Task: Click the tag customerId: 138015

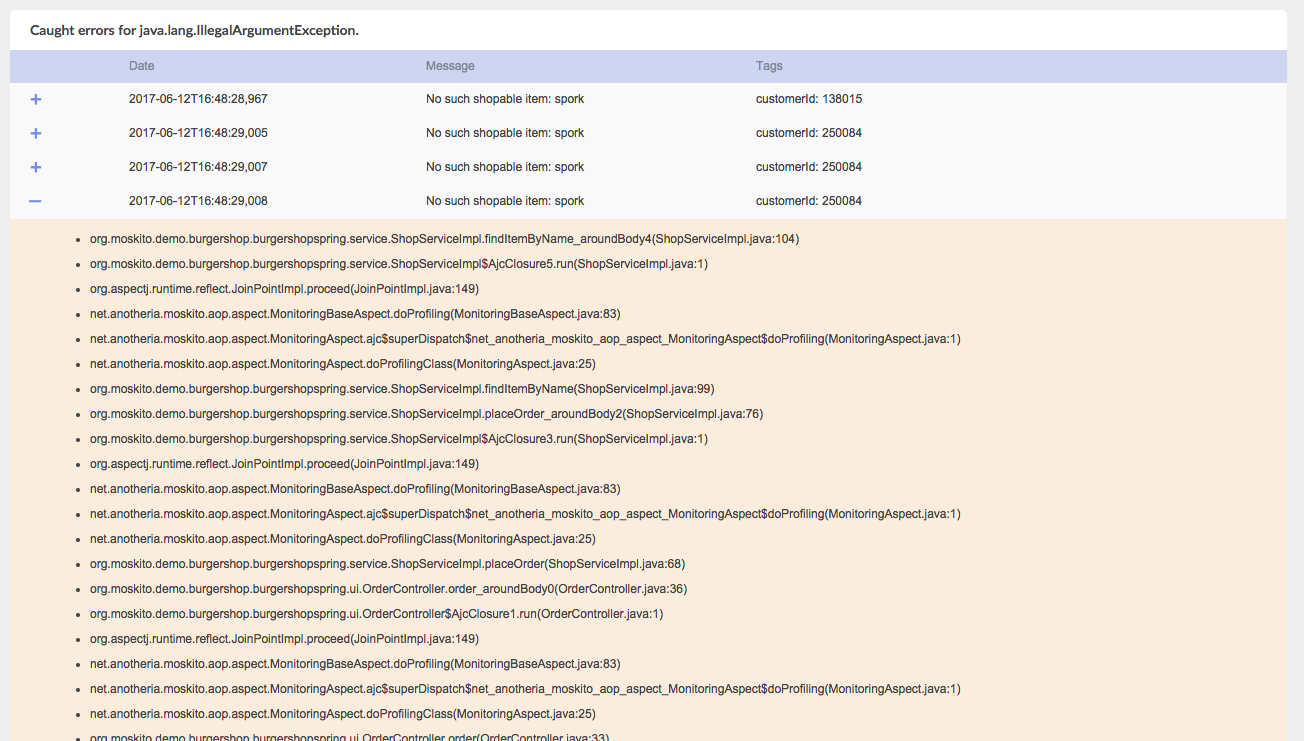Action: pyautogui.click(x=809, y=99)
